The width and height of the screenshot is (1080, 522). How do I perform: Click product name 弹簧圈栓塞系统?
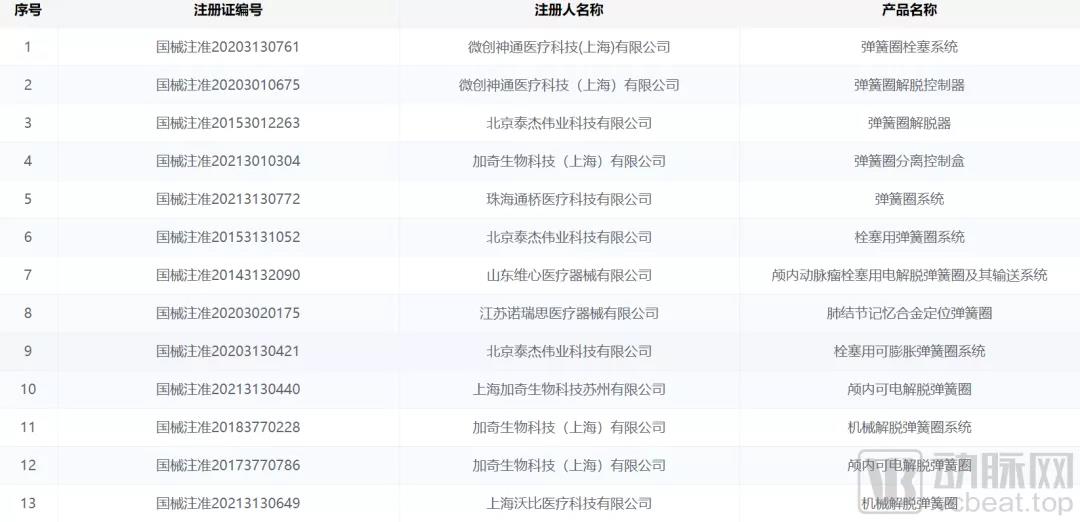coord(909,47)
